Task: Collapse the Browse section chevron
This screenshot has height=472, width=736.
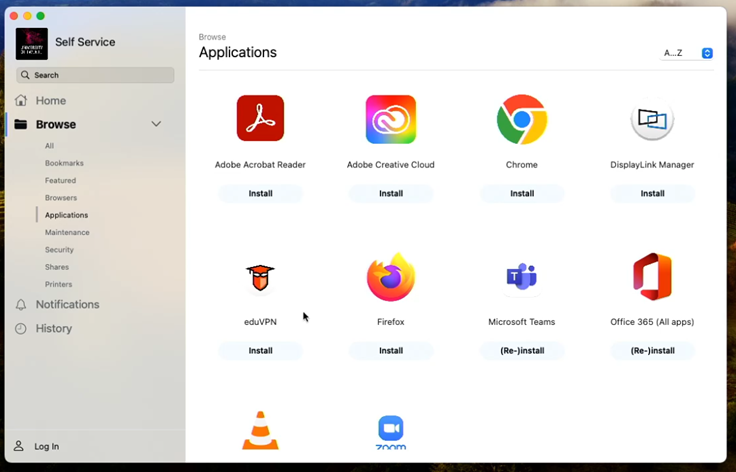Action: pyautogui.click(x=156, y=124)
